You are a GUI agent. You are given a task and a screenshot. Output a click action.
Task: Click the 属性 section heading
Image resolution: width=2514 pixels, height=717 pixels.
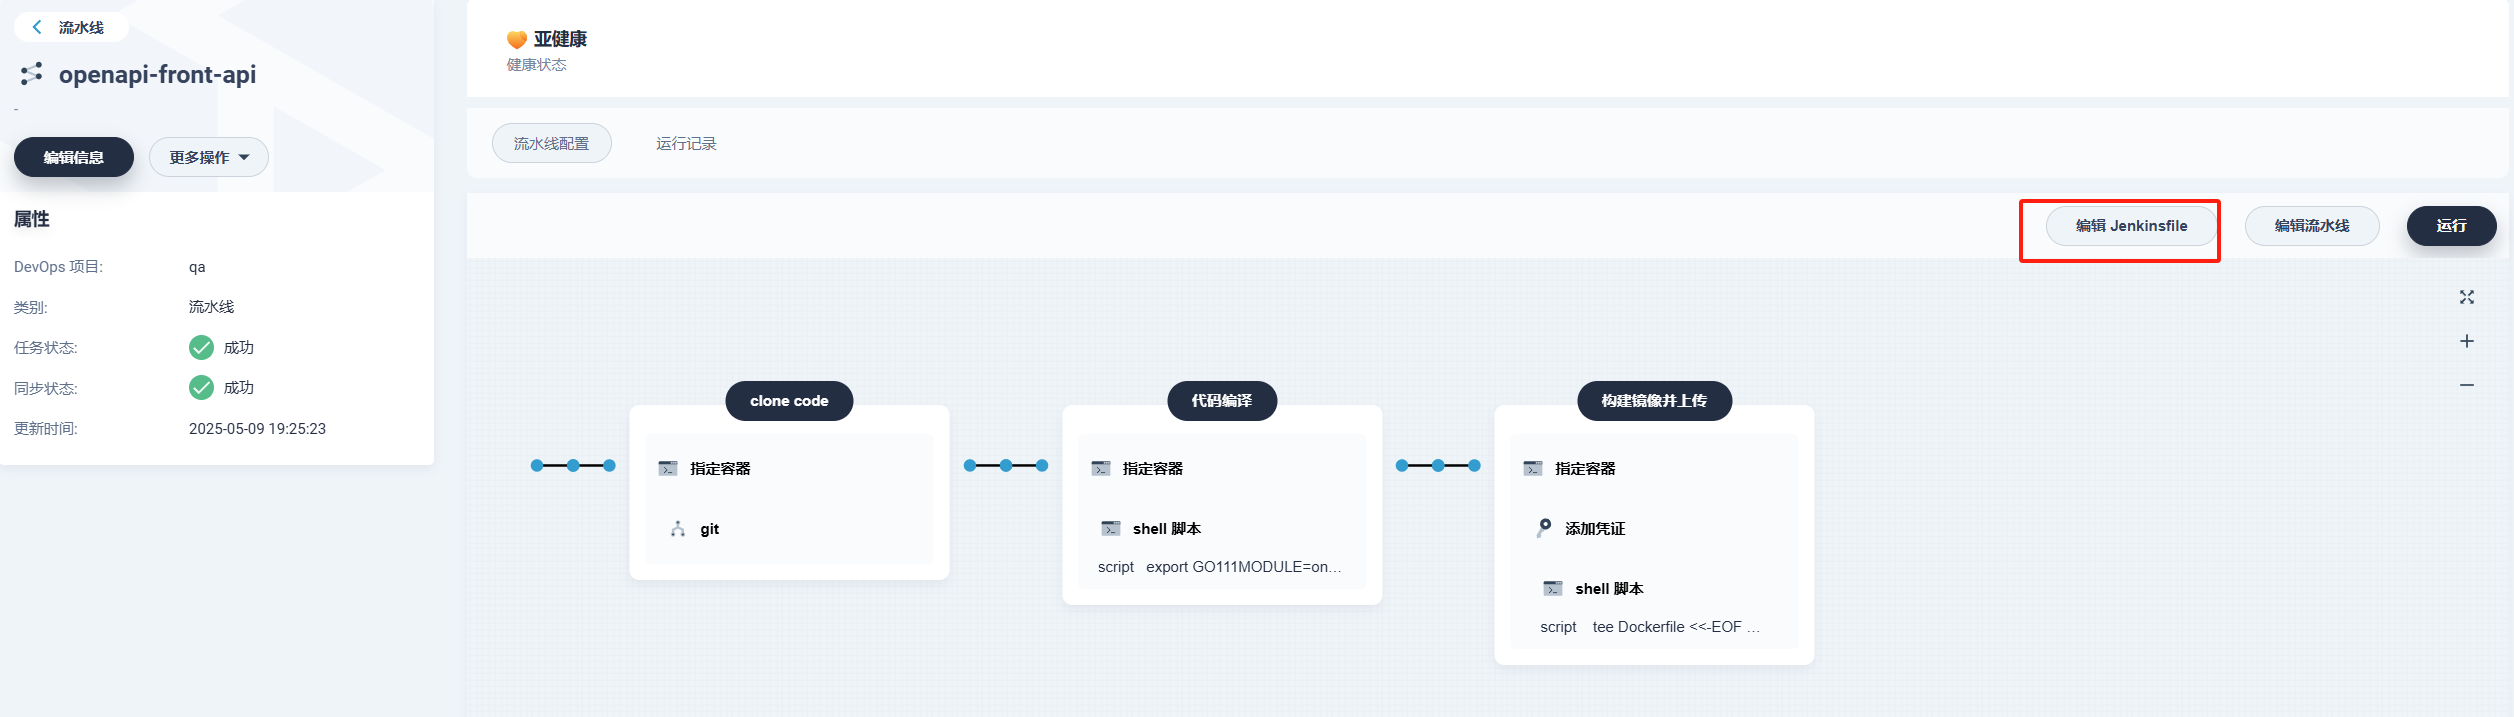pyautogui.click(x=32, y=219)
